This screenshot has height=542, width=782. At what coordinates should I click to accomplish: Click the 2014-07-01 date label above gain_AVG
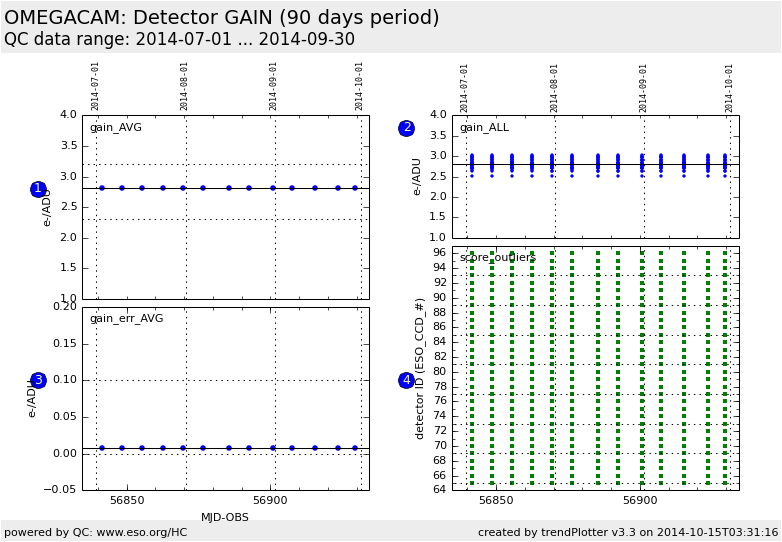click(96, 86)
